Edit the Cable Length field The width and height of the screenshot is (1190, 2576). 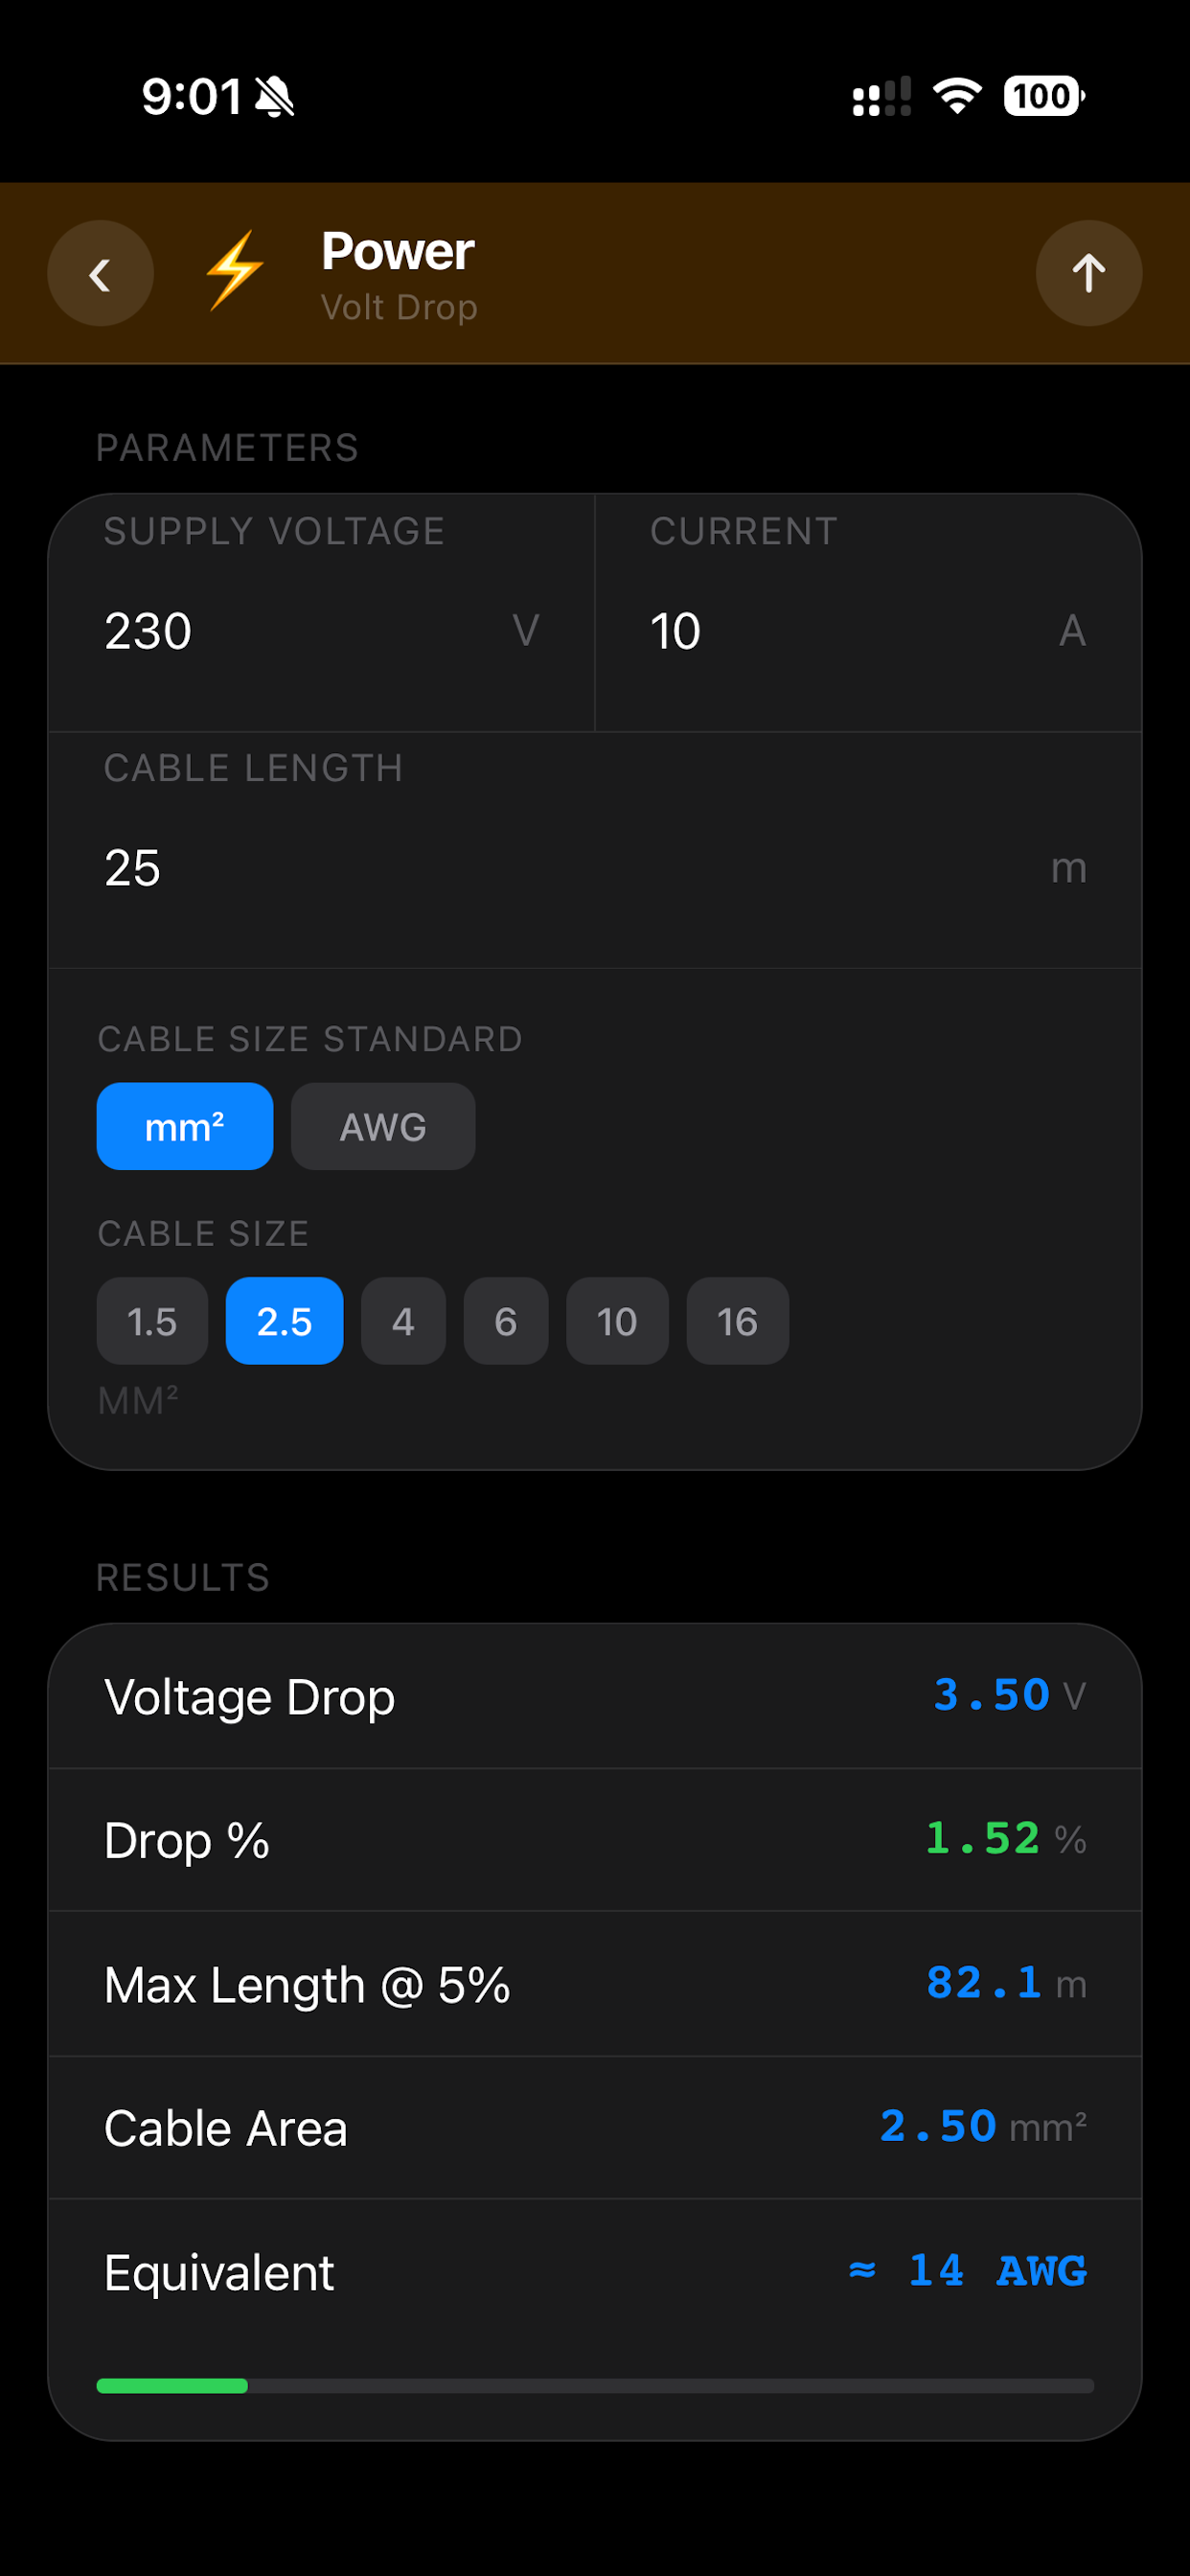(x=595, y=850)
